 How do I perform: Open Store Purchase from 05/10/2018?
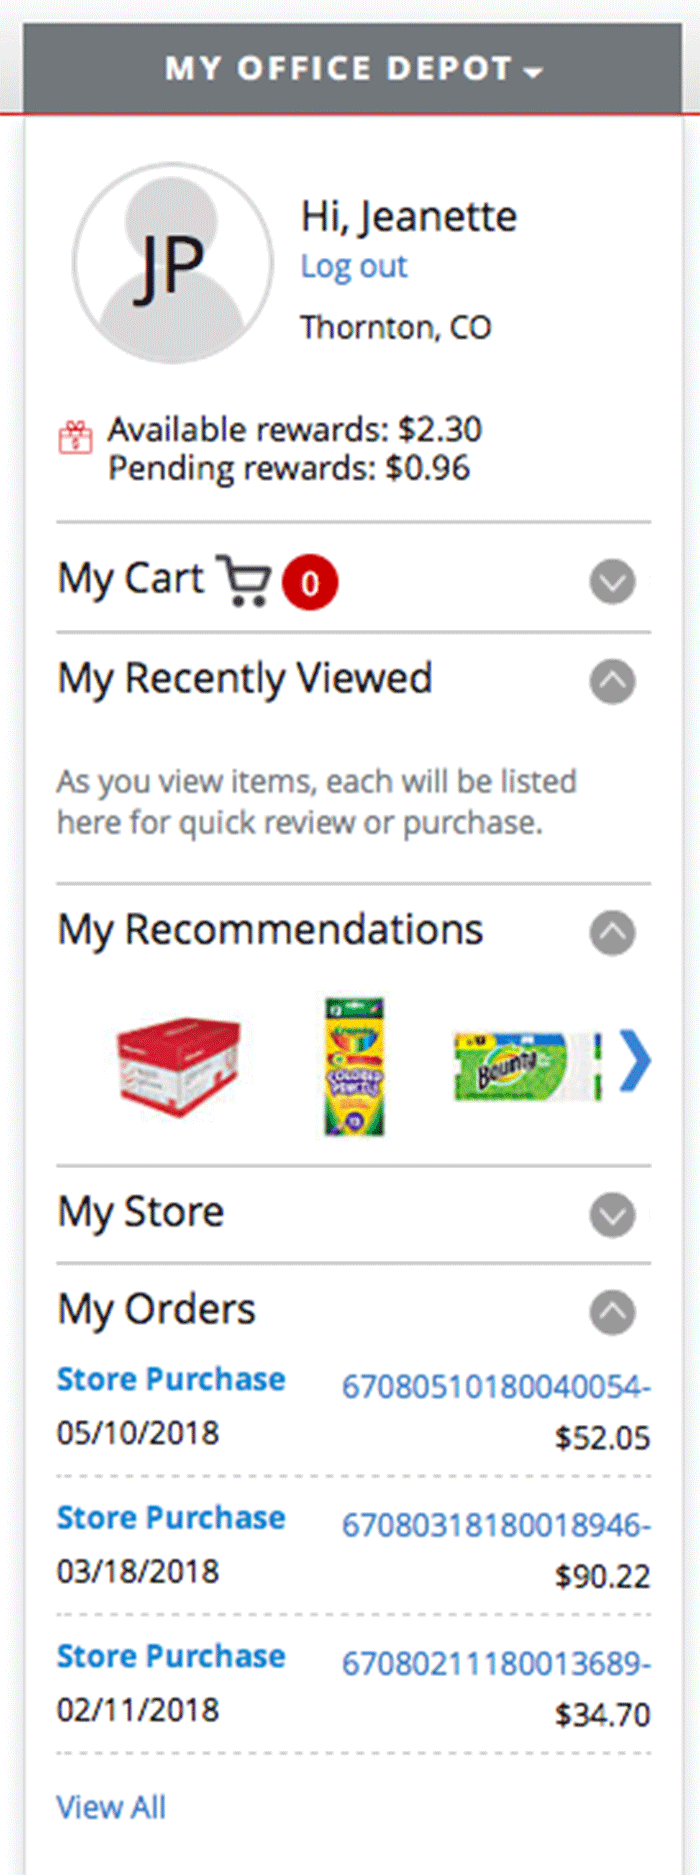tap(171, 1380)
